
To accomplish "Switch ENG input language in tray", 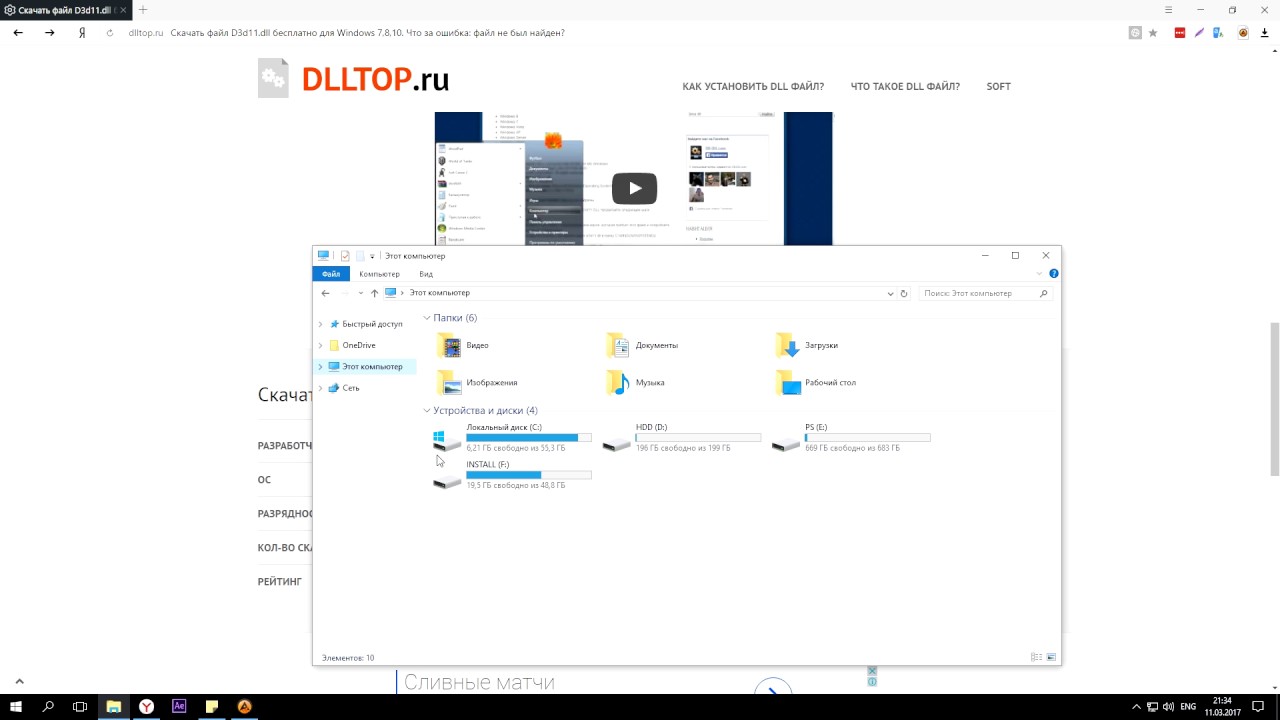I will pos(1188,706).
